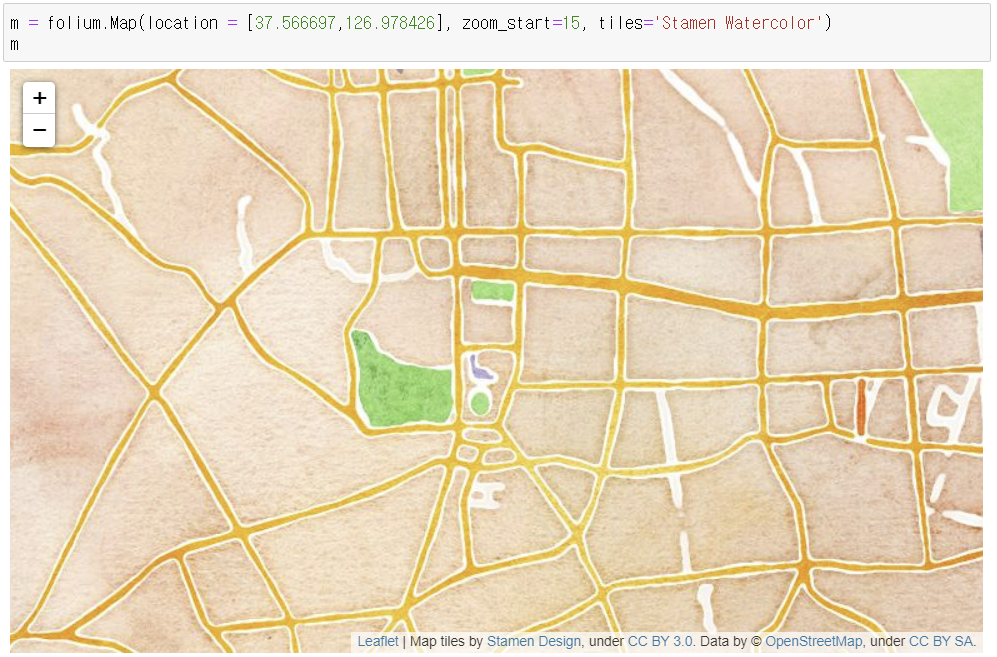Click the zoom_start=15 parameter in code
The width and height of the screenshot is (997, 657).
521,23
